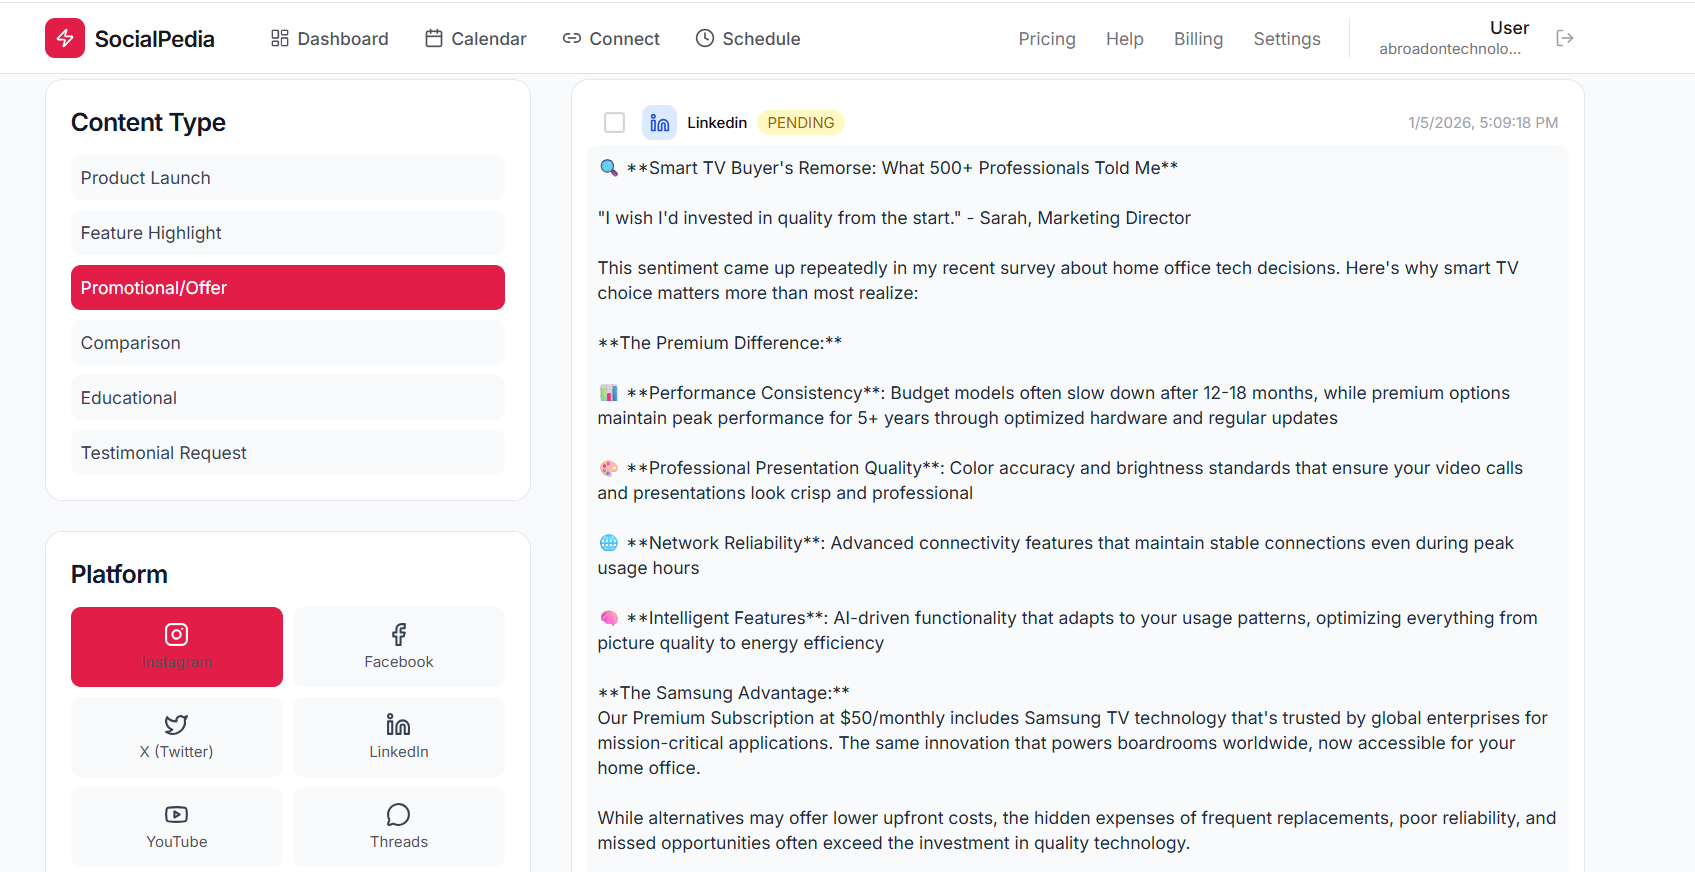Click the user account name abroadontechnolo...
This screenshot has width=1695, height=872.
click(1450, 49)
